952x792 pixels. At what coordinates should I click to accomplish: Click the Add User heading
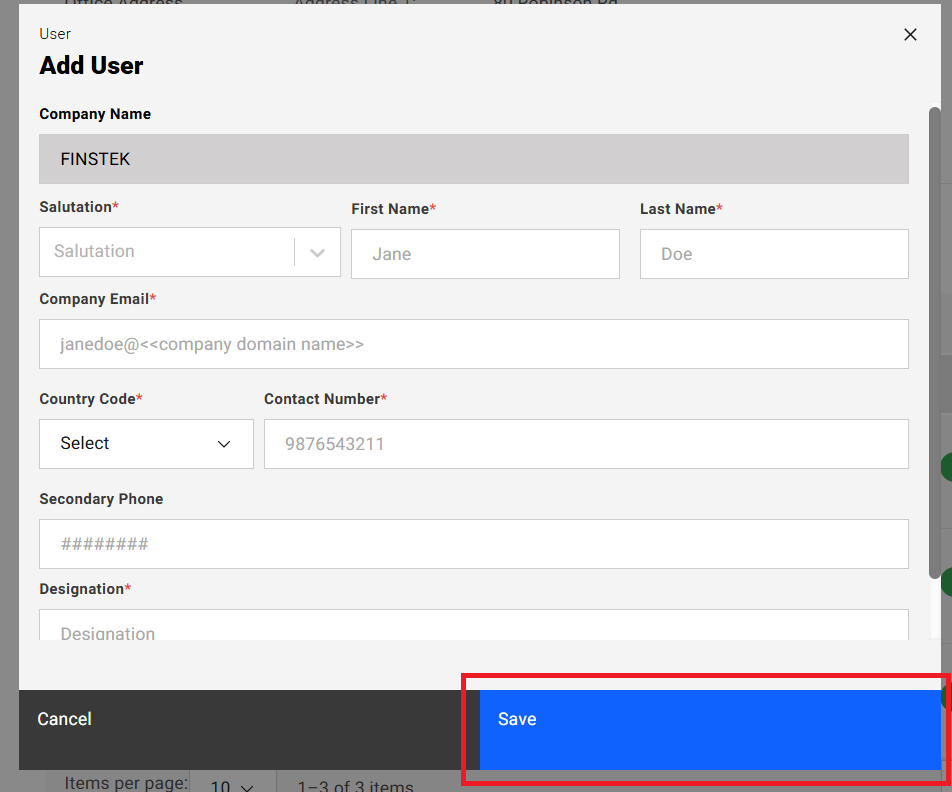pos(91,66)
